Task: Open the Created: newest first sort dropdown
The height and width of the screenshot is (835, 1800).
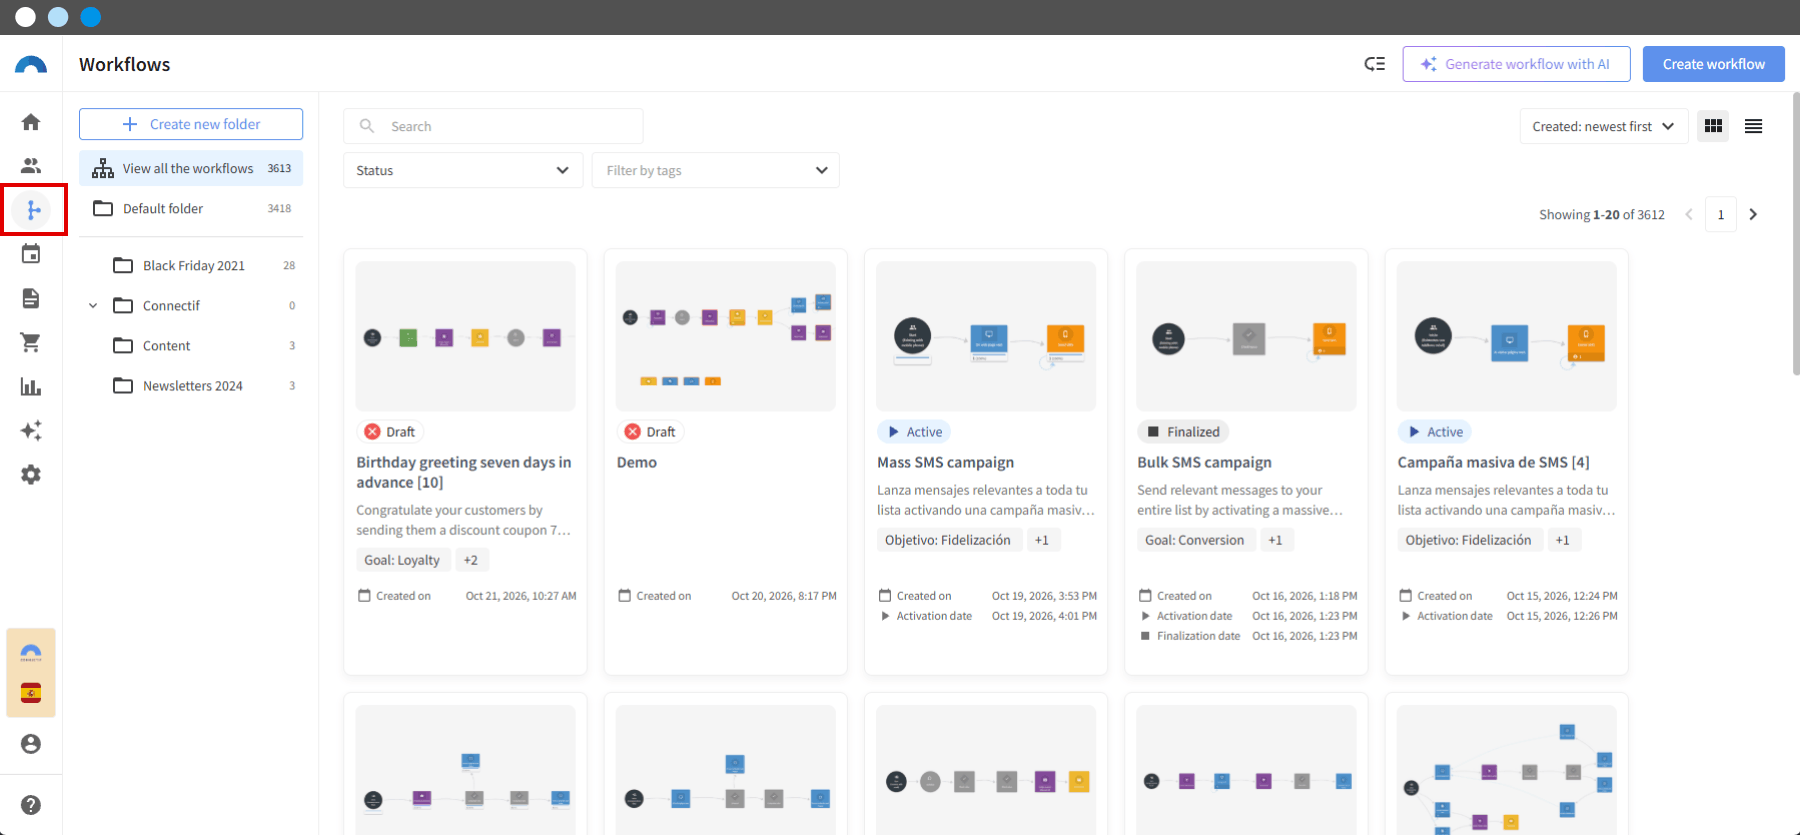Action: (1603, 126)
